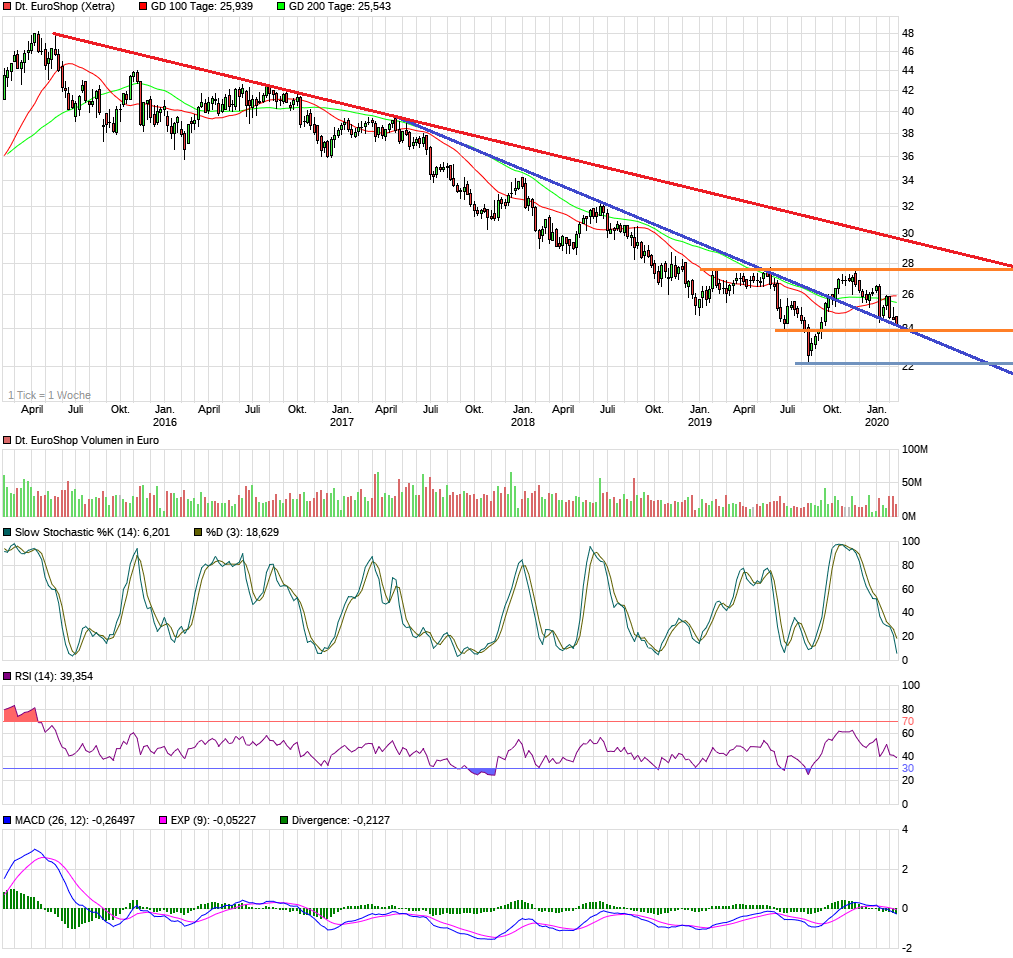Click the 2017 year label on time axis
The image size is (1013, 958).
coord(342,422)
